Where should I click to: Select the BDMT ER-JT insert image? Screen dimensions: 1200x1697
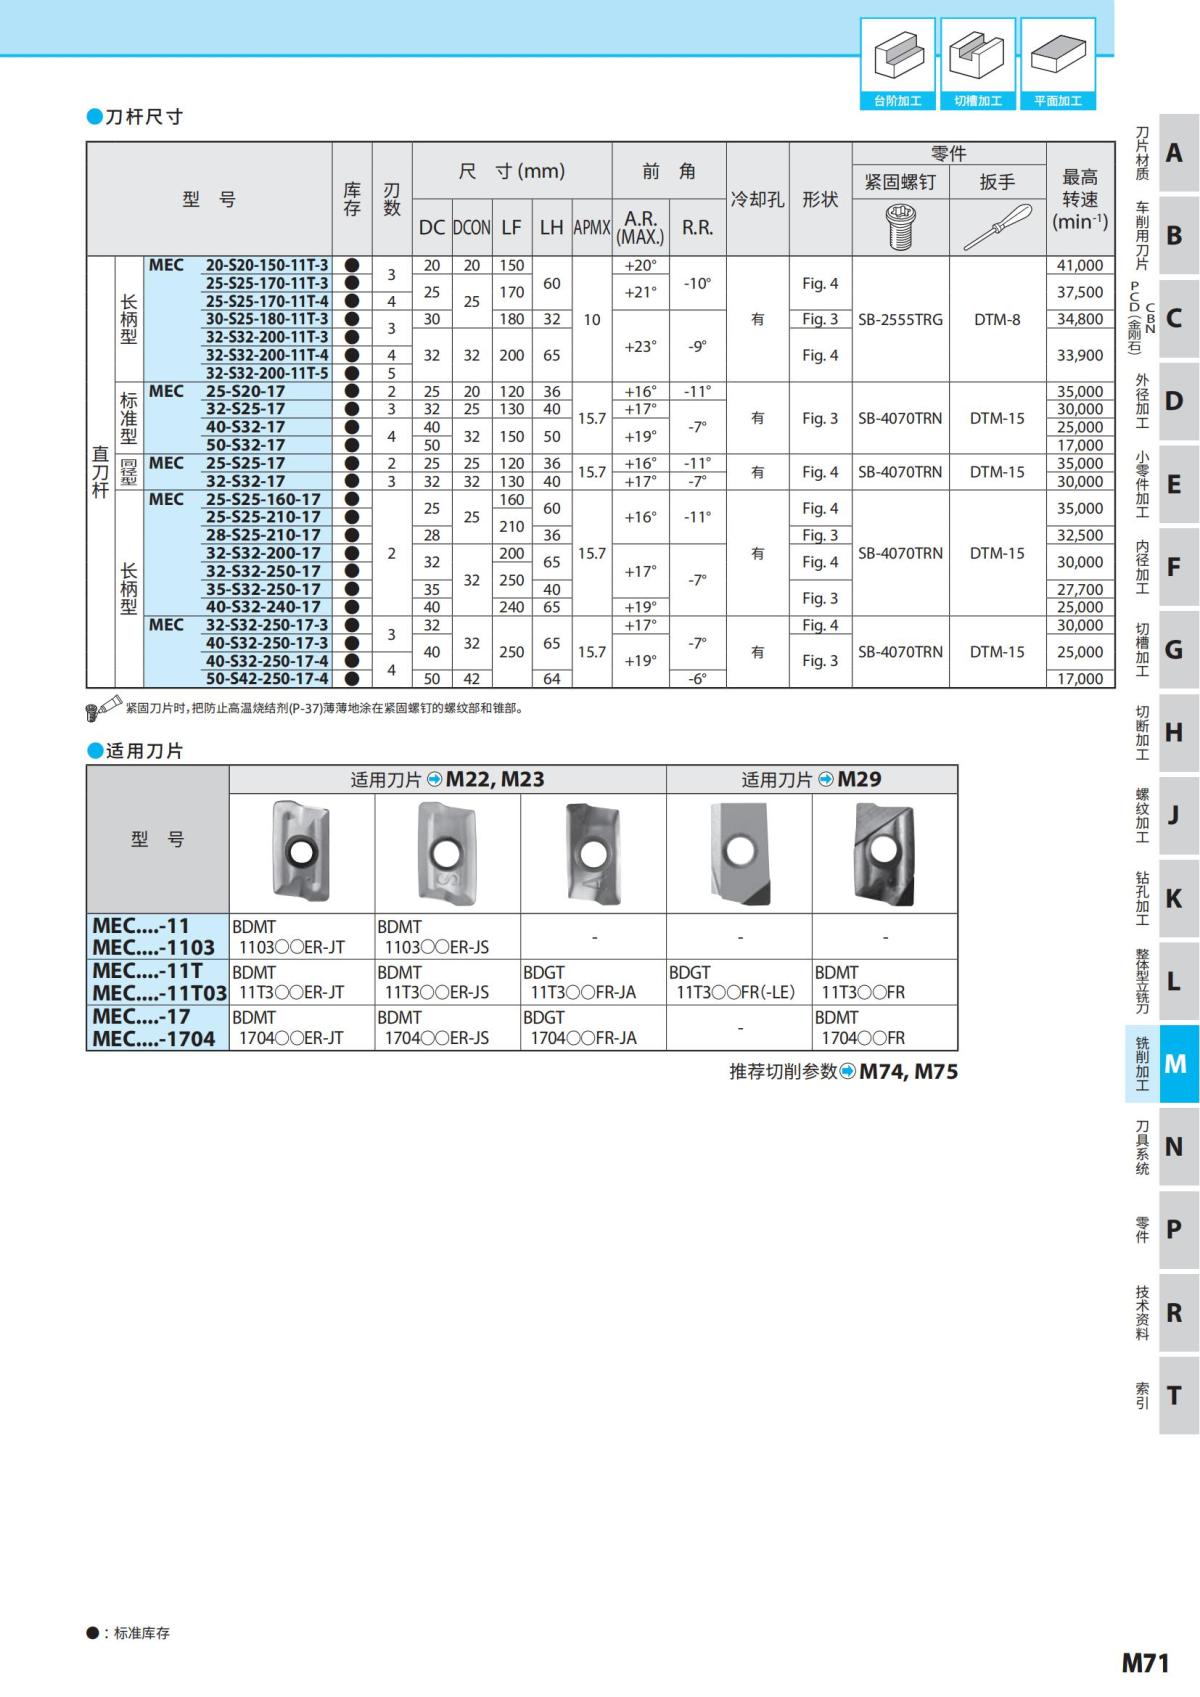tap(301, 852)
